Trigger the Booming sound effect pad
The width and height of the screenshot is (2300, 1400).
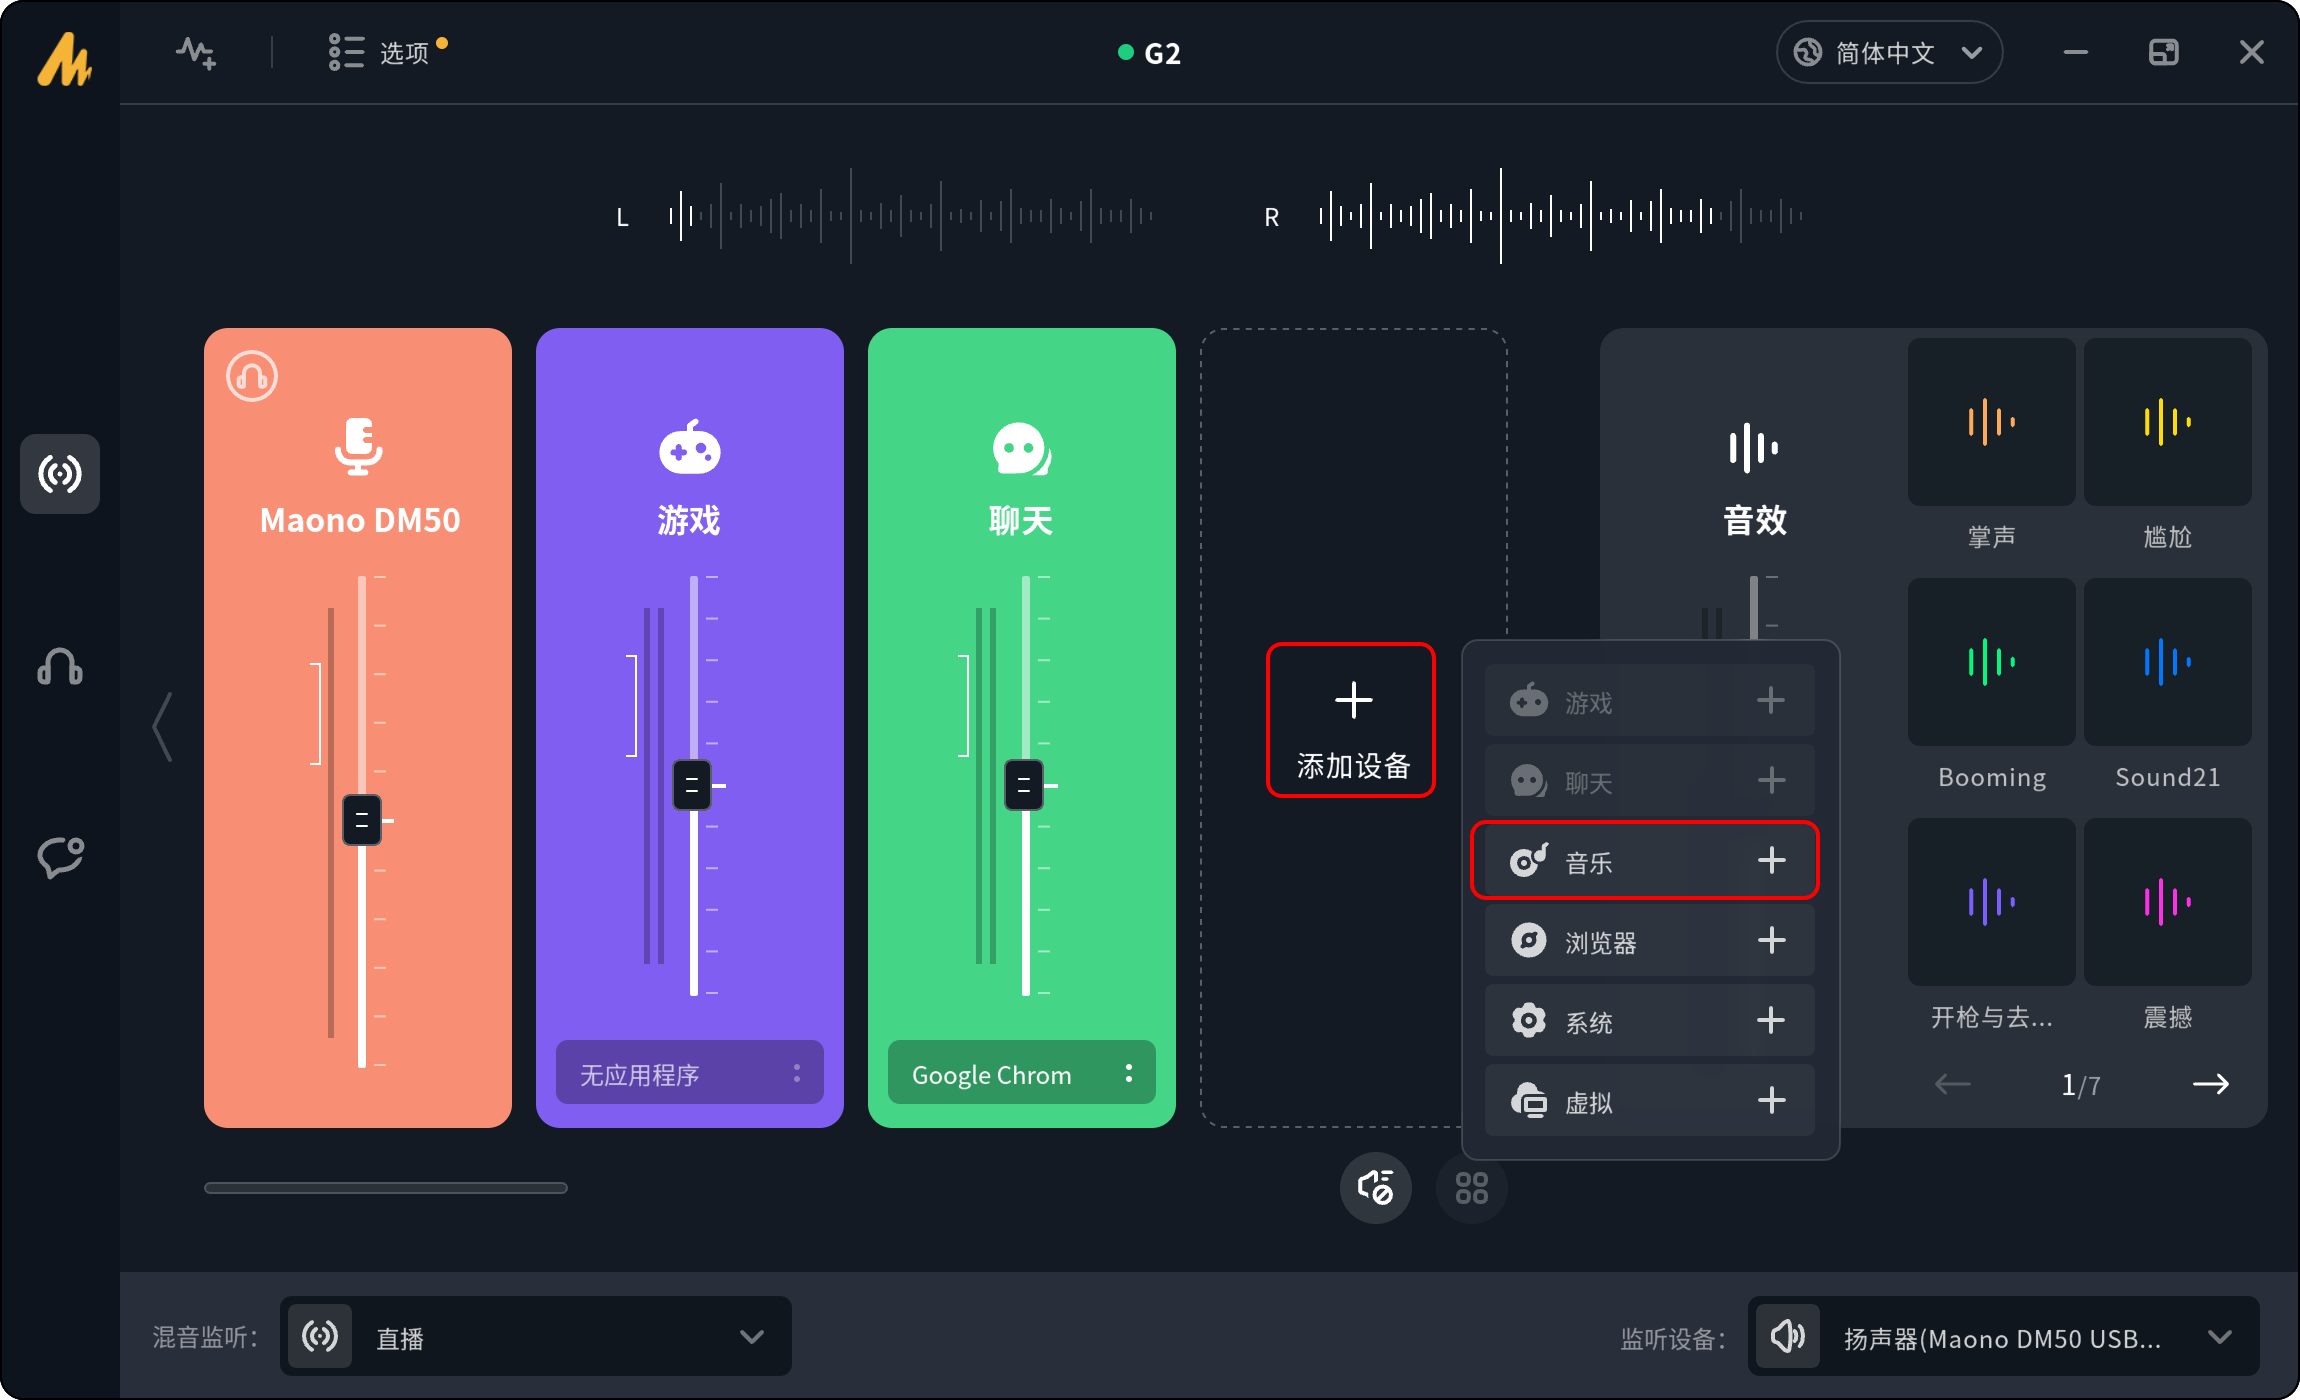[x=1991, y=662]
